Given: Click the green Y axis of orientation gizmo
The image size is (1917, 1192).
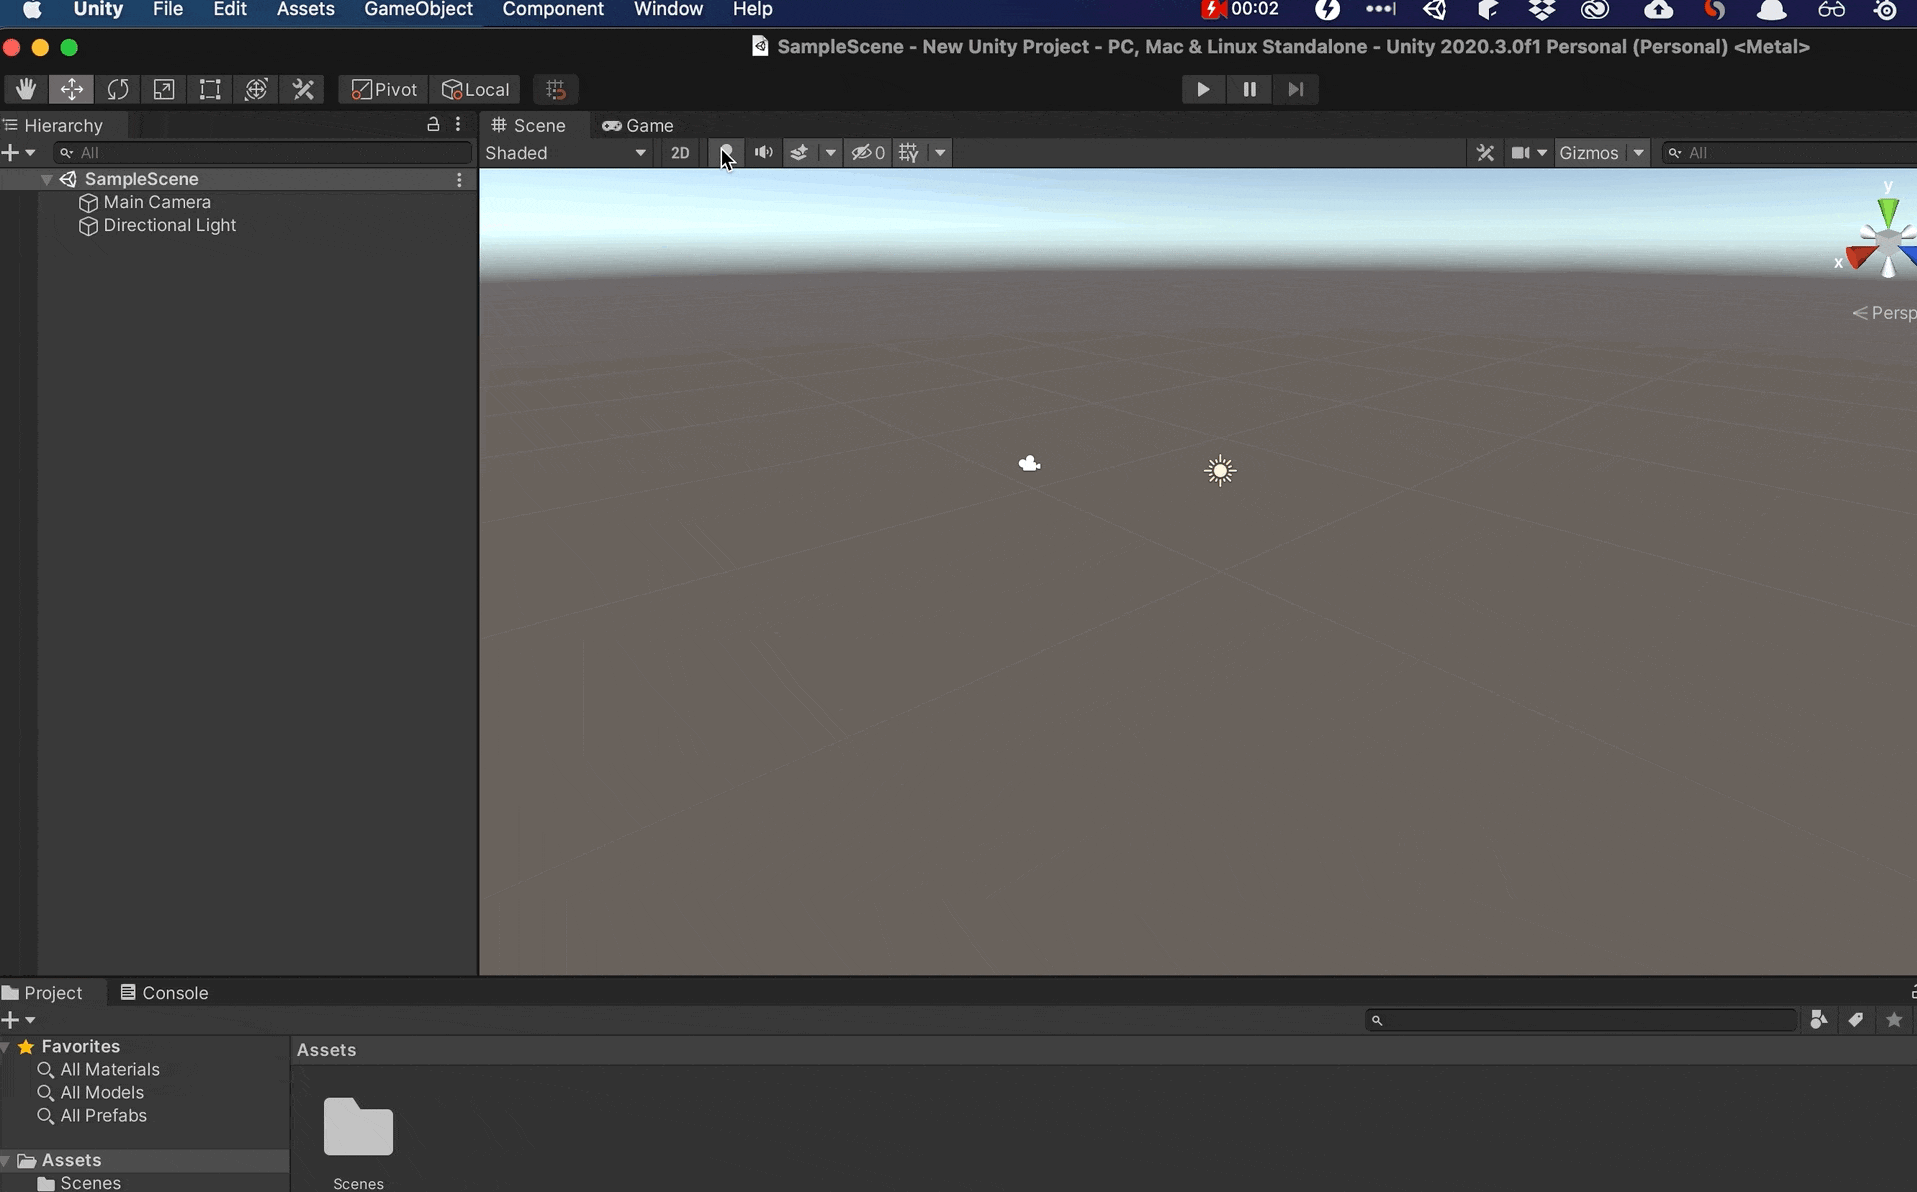Looking at the screenshot, I should [1887, 211].
